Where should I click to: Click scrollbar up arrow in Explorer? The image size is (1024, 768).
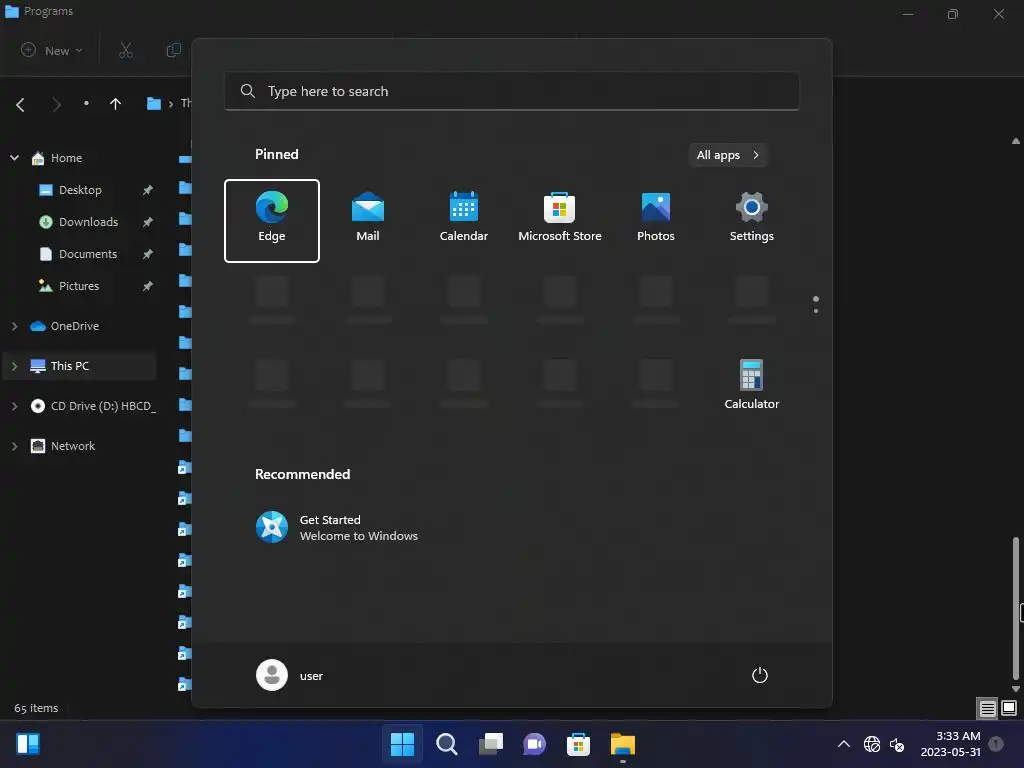(x=1016, y=140)
